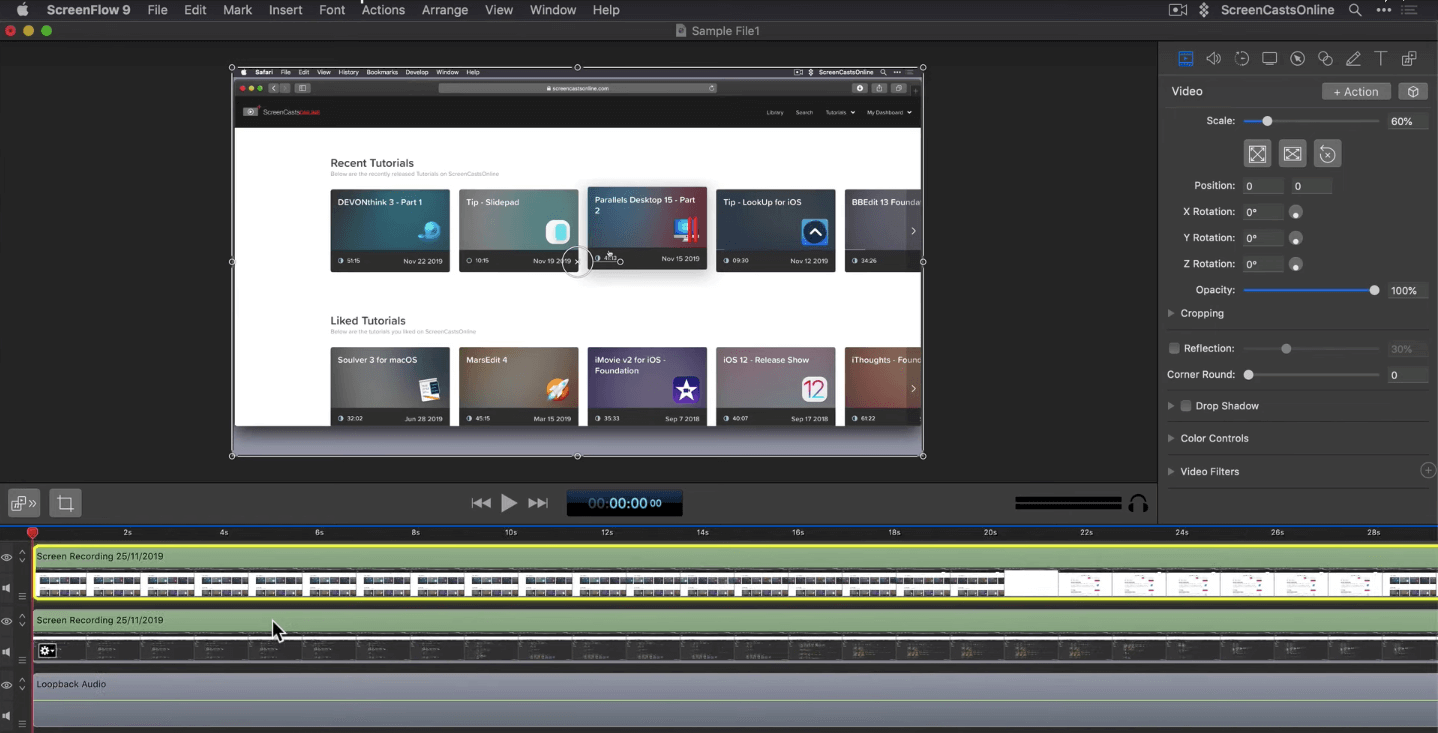The width and height of the screenshot is (1438, 733).
Task: Click the ScreenCastsOnline menu bar item
Action: 1277,10
